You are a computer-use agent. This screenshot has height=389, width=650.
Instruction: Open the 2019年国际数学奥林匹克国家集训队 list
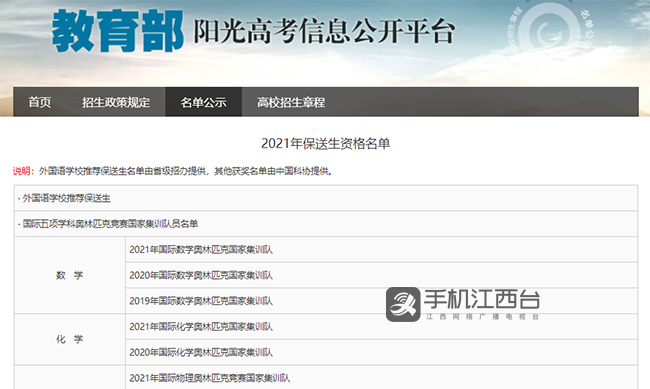(201, 301)
